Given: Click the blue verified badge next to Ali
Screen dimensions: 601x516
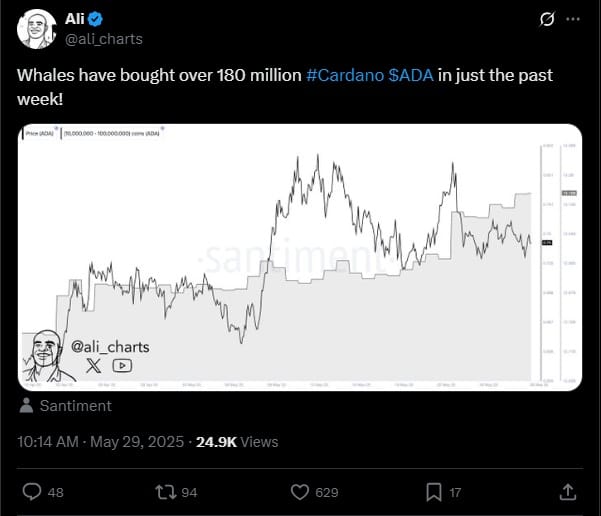Looking at the screenshot, I should 95,19.
